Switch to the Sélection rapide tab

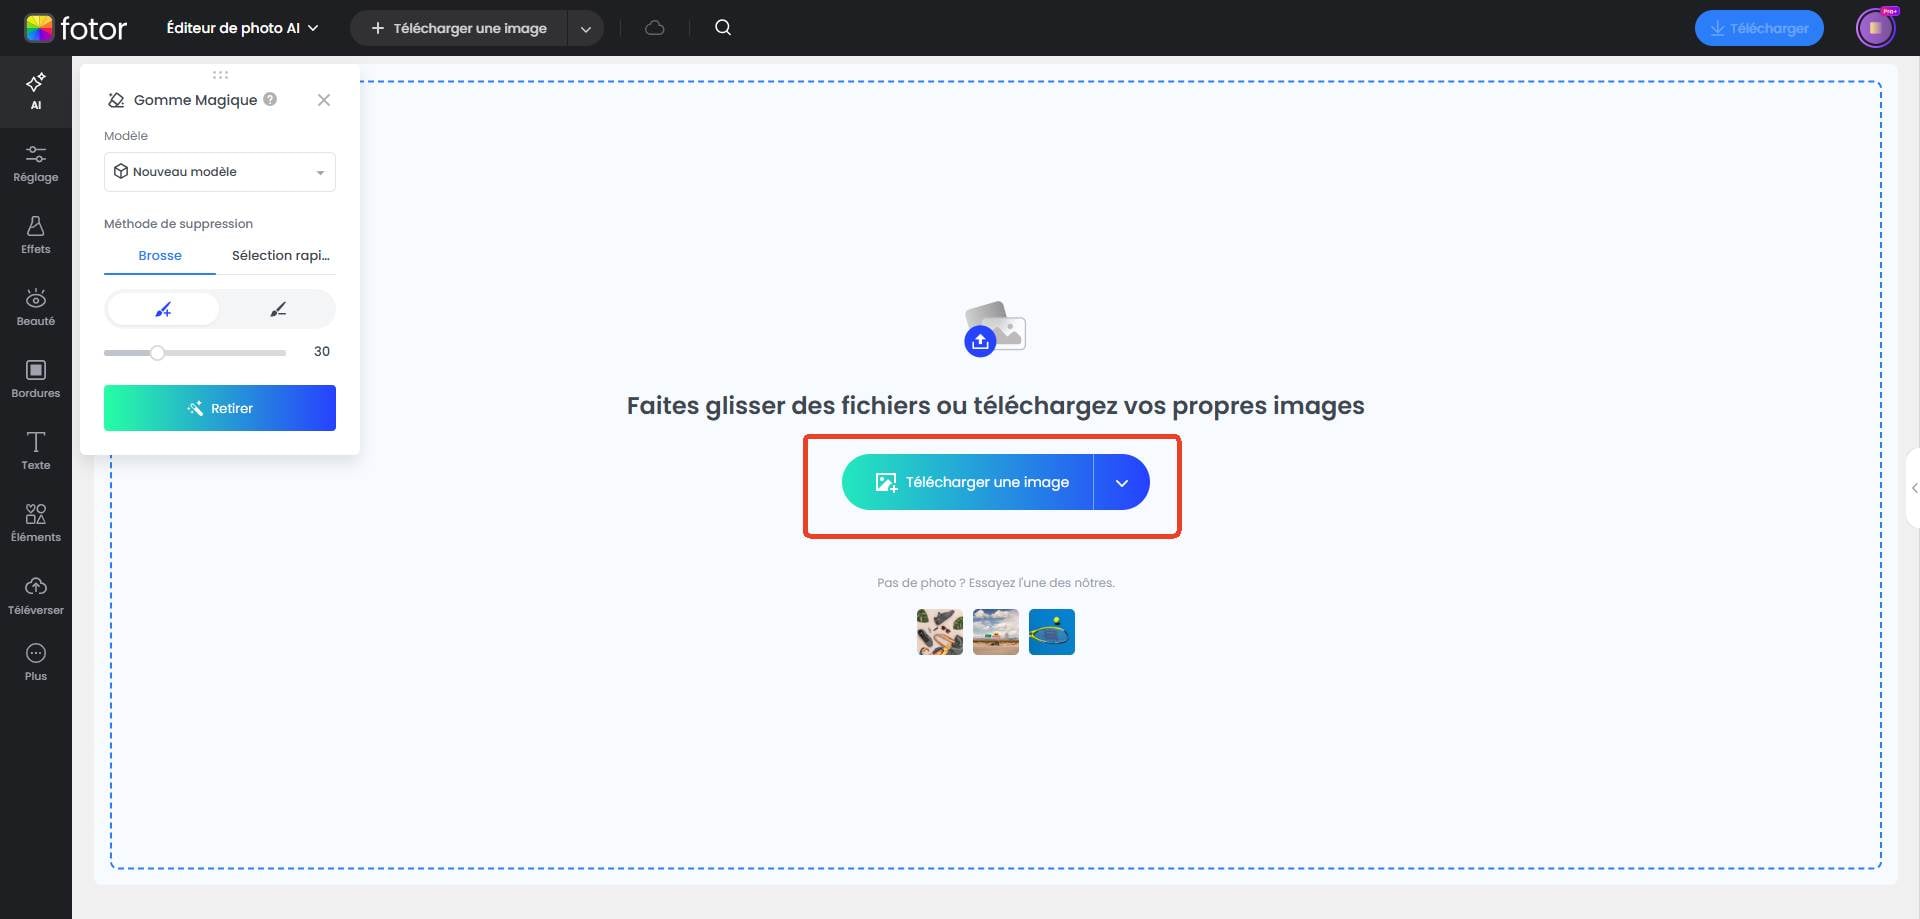pyautogui.click(x=280, y=255)
